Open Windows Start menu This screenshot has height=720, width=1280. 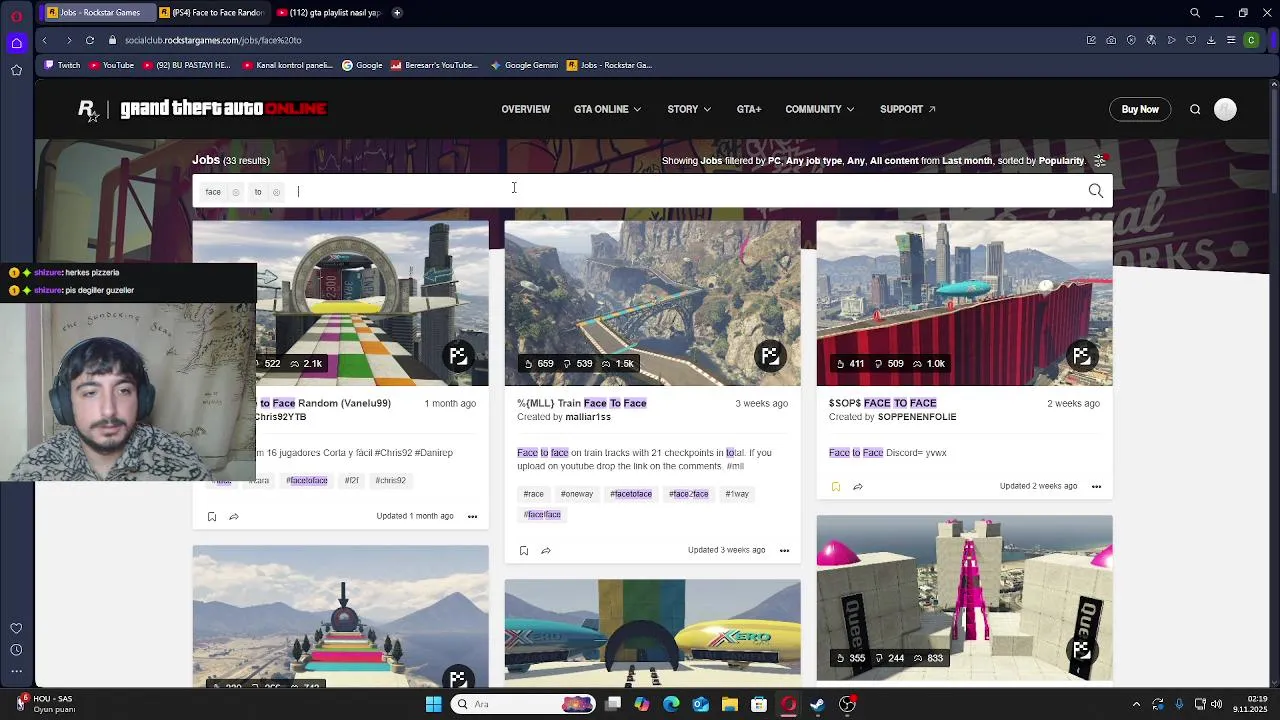point(434,704)
